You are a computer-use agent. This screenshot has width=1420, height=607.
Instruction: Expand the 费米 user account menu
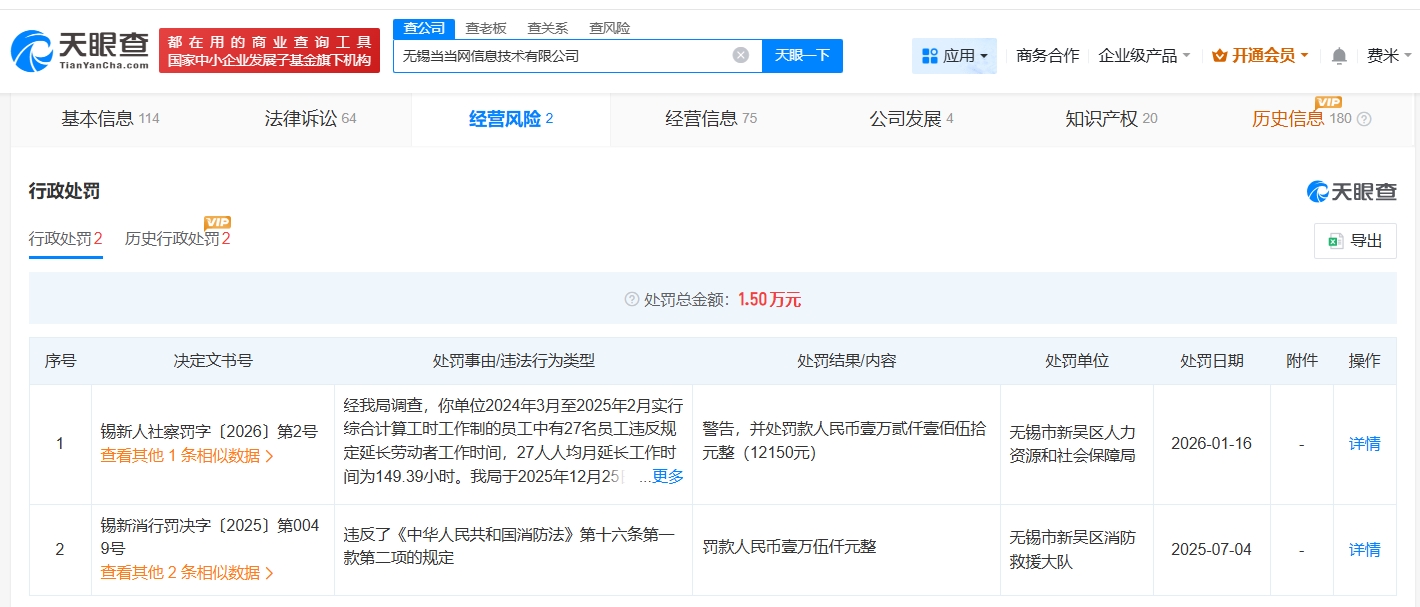point(1388,56)
